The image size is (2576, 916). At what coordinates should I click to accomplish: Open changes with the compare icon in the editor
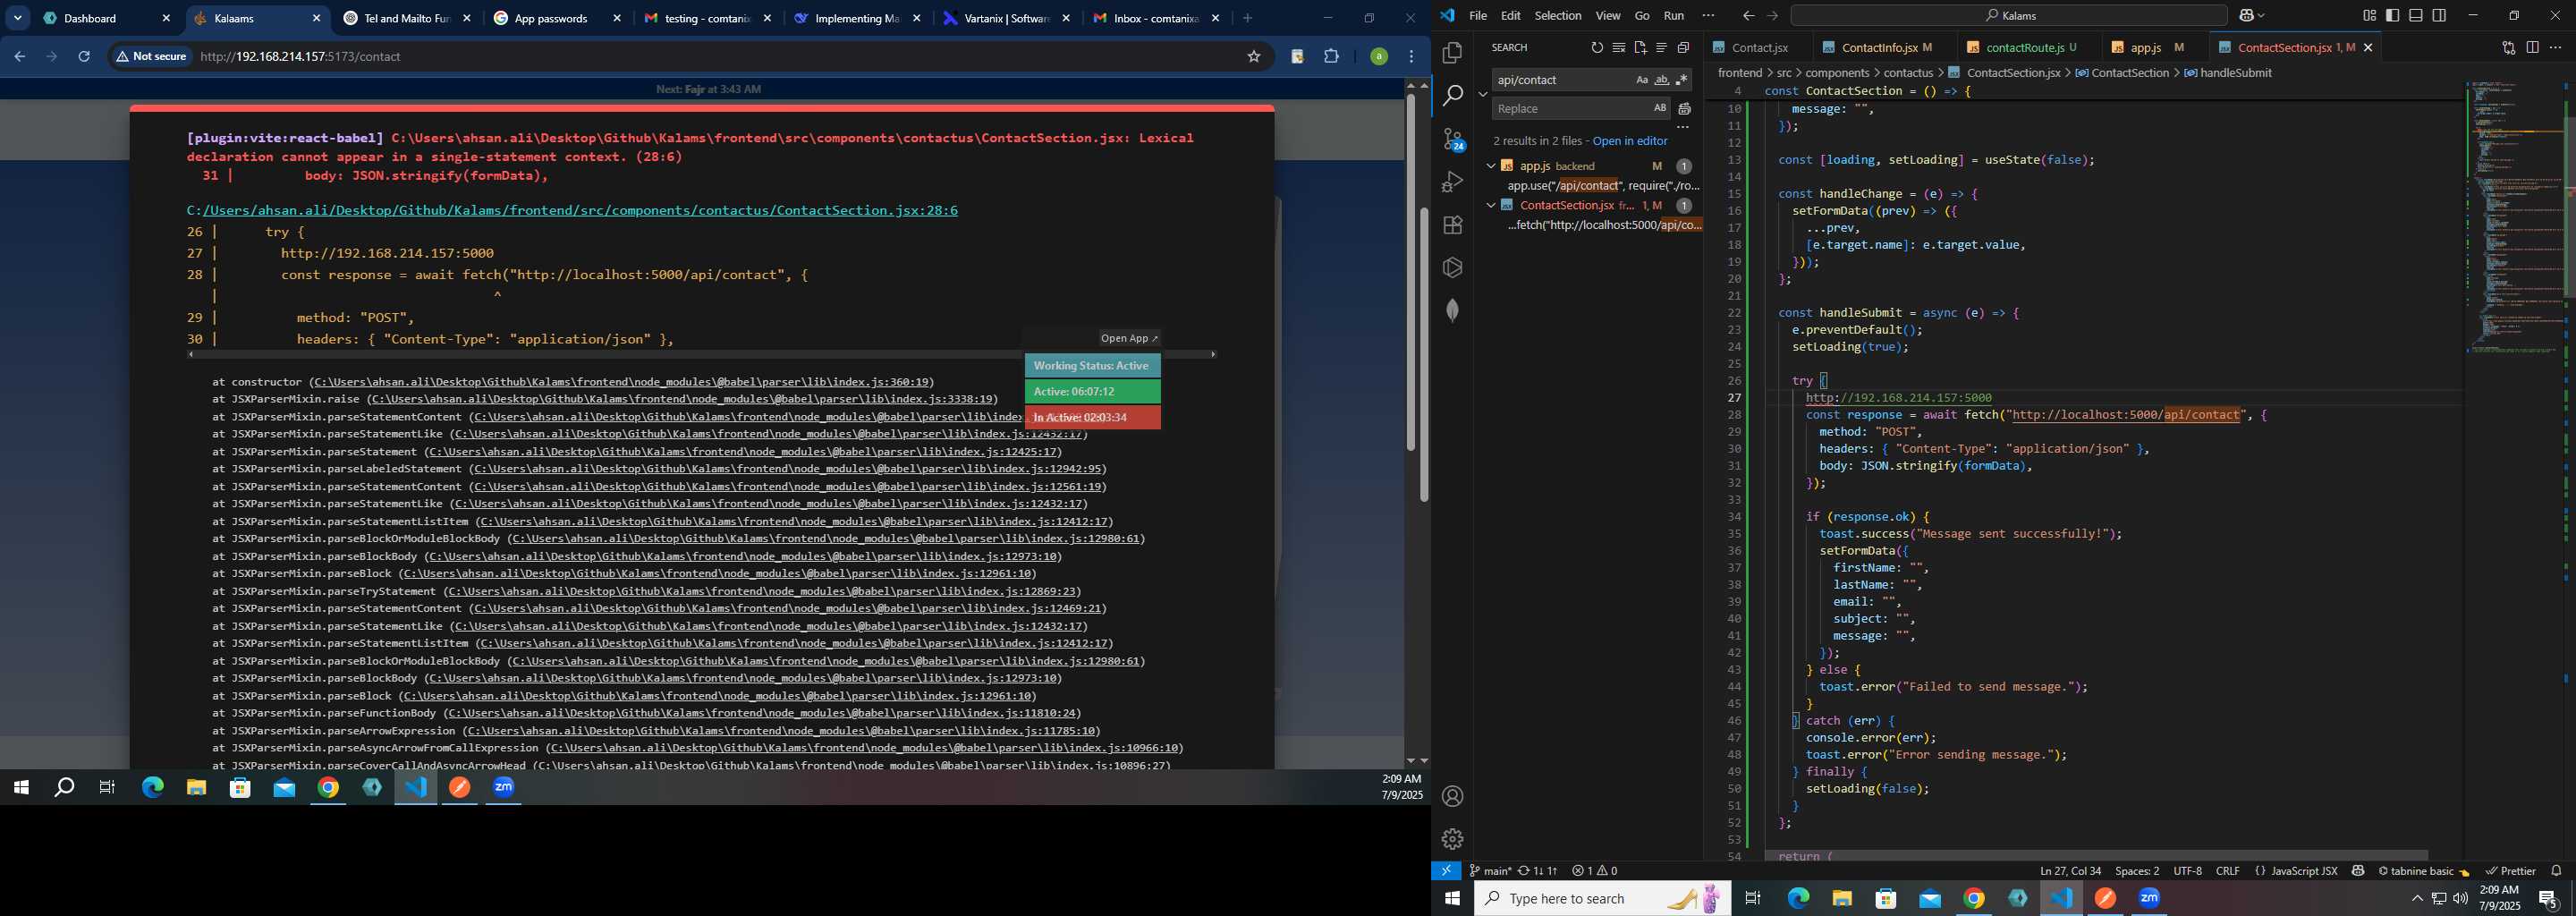(2509, 48)
